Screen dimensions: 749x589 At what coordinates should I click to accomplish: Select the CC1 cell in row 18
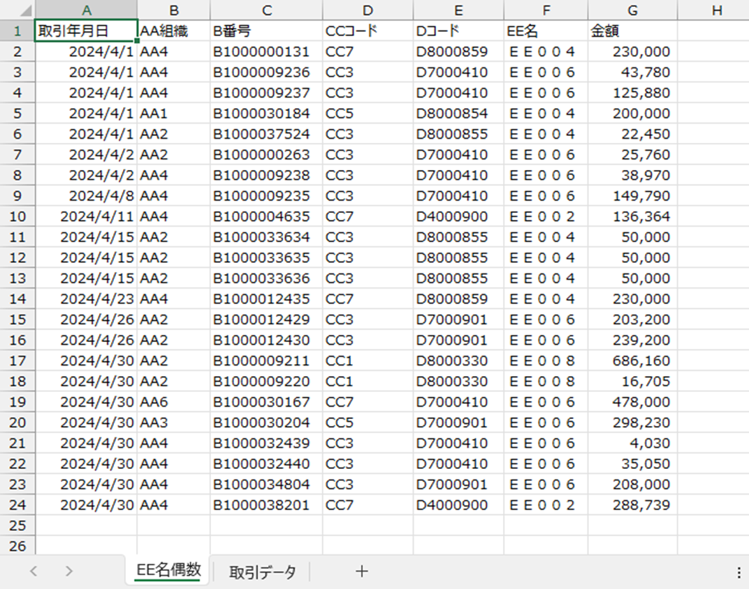[x=367, y=380]
